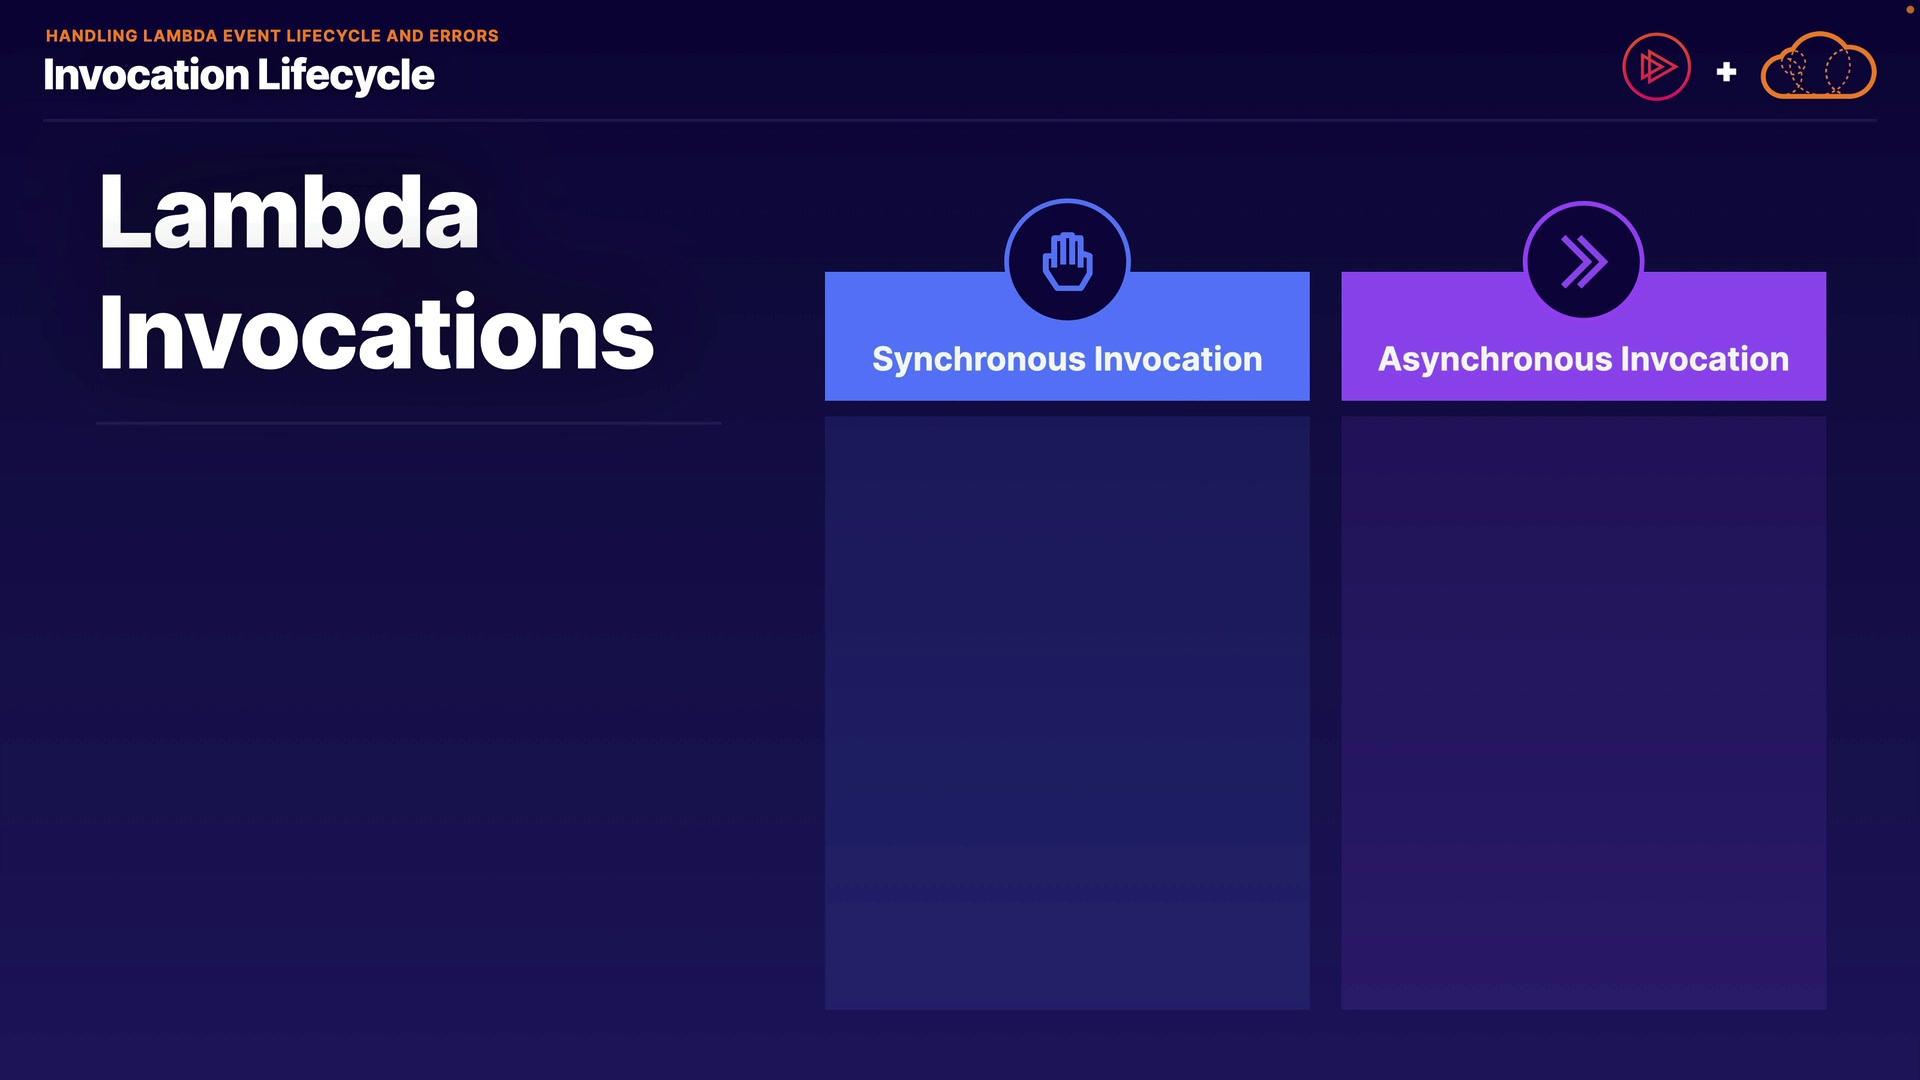Click the word 'Invocation' in the slide title

point(146,75)
